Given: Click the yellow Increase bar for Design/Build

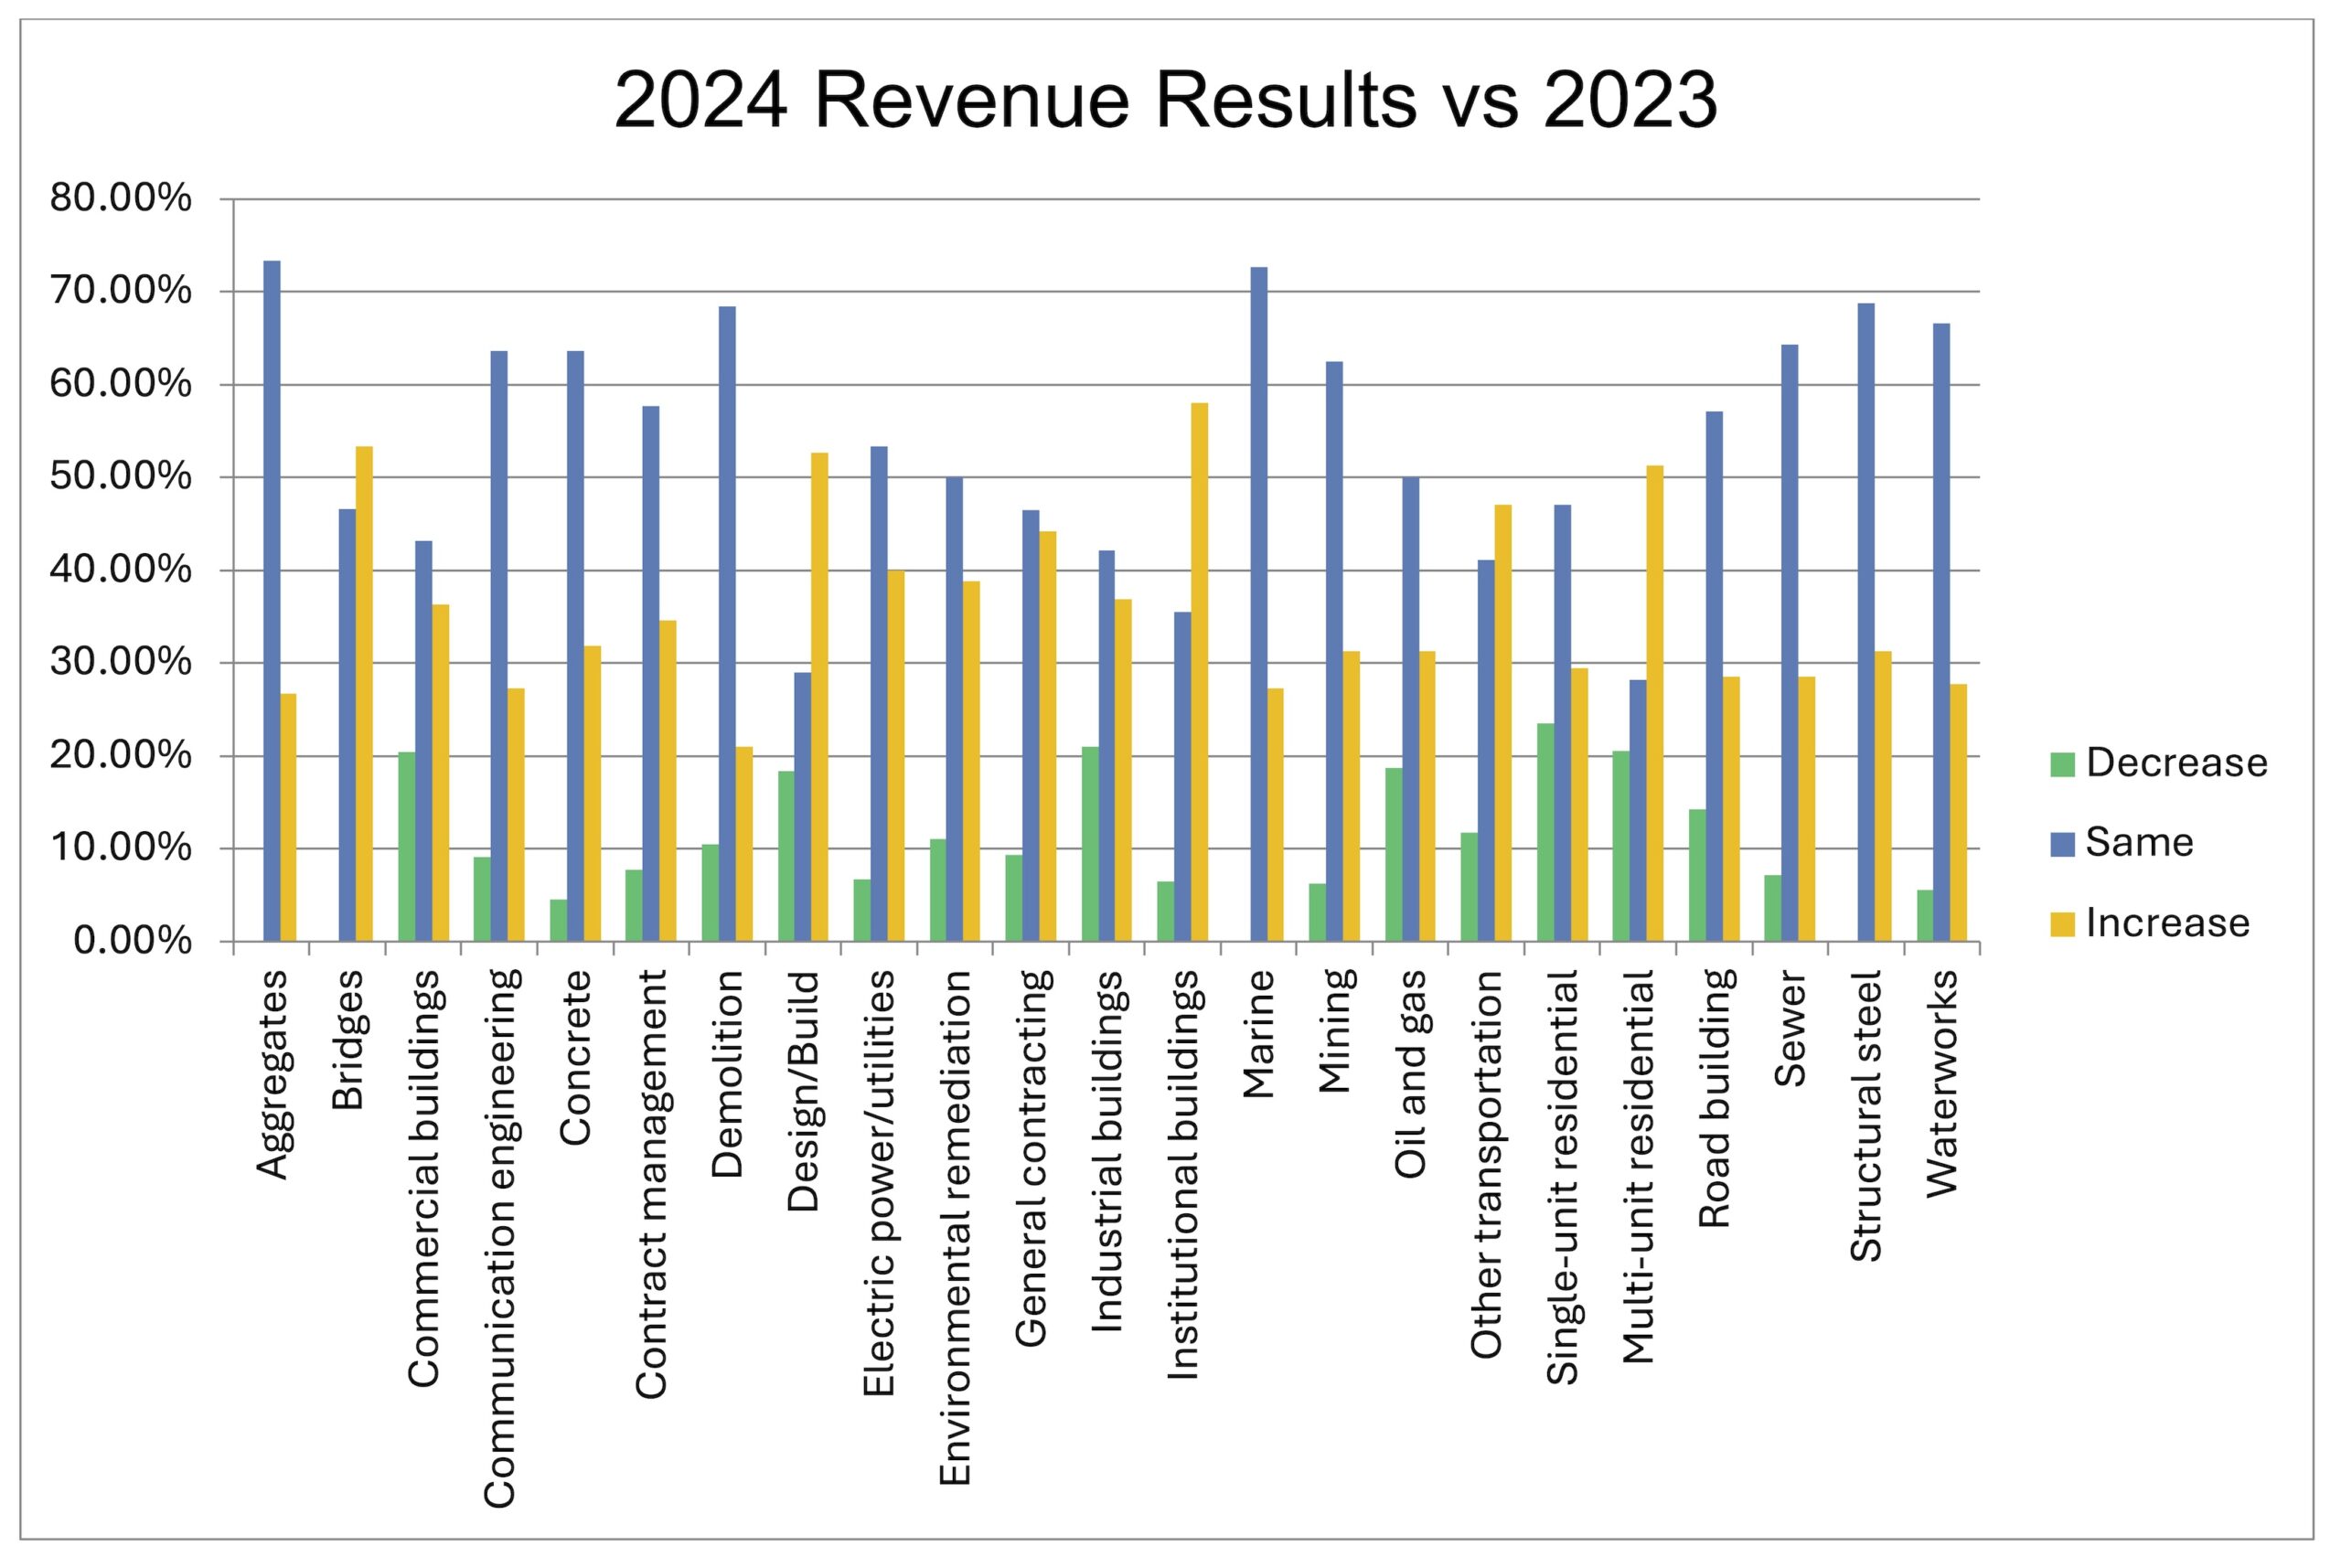Looking at the screenshot, I should click(x=820, y=697).
